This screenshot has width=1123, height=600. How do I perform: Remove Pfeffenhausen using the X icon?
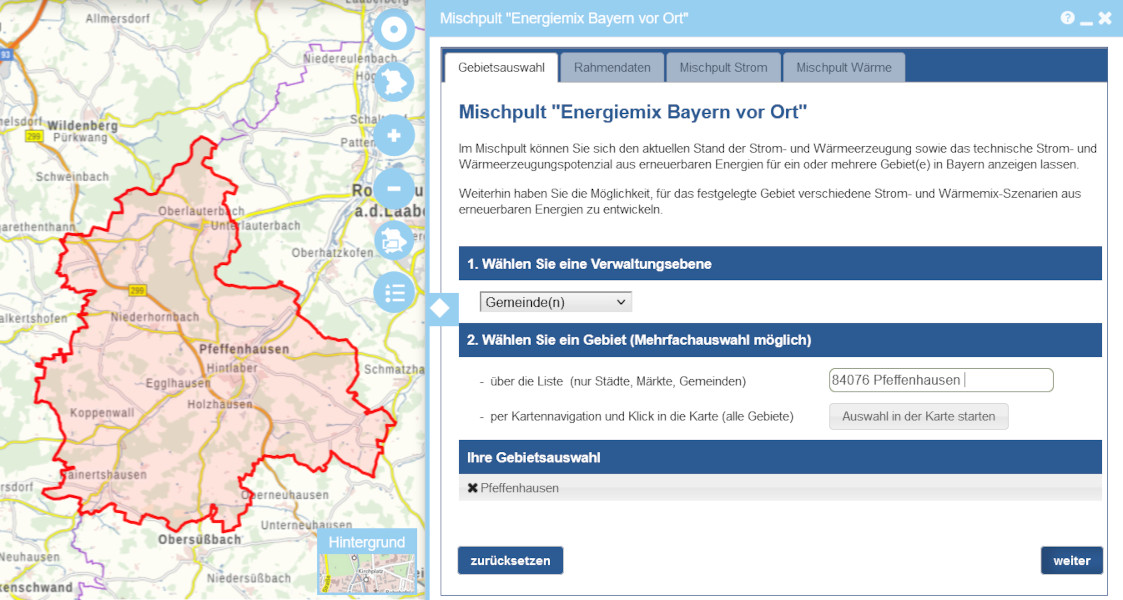pyautogui.click(x=472, y=488)
